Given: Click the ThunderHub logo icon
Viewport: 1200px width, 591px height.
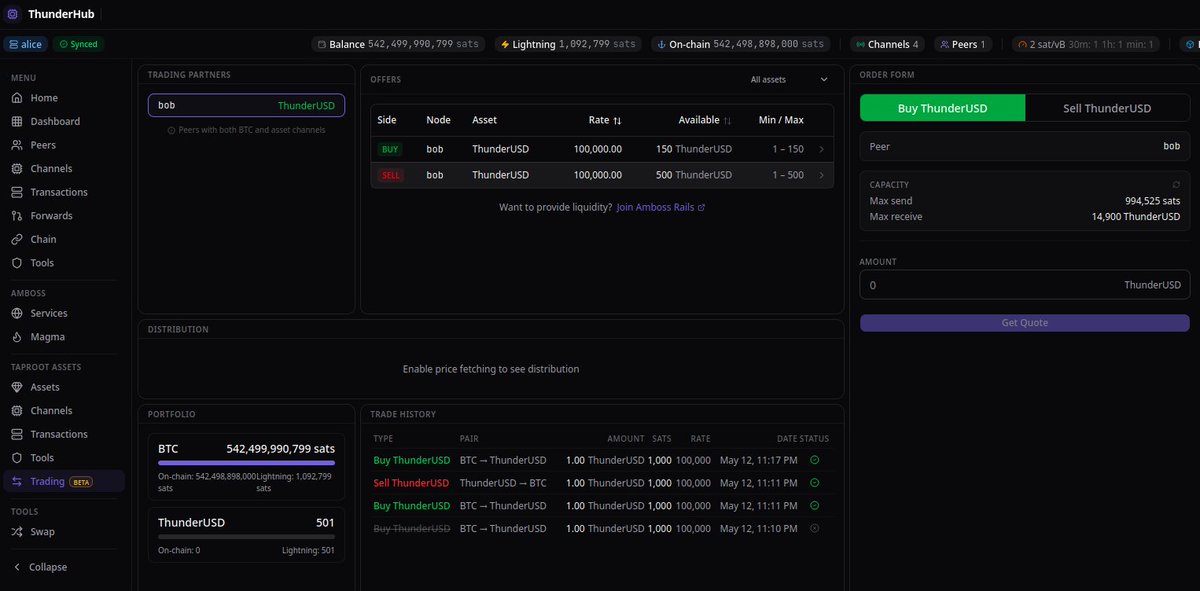Looking at the screenshot, I should pyautogui.click(x=12, y=14).
